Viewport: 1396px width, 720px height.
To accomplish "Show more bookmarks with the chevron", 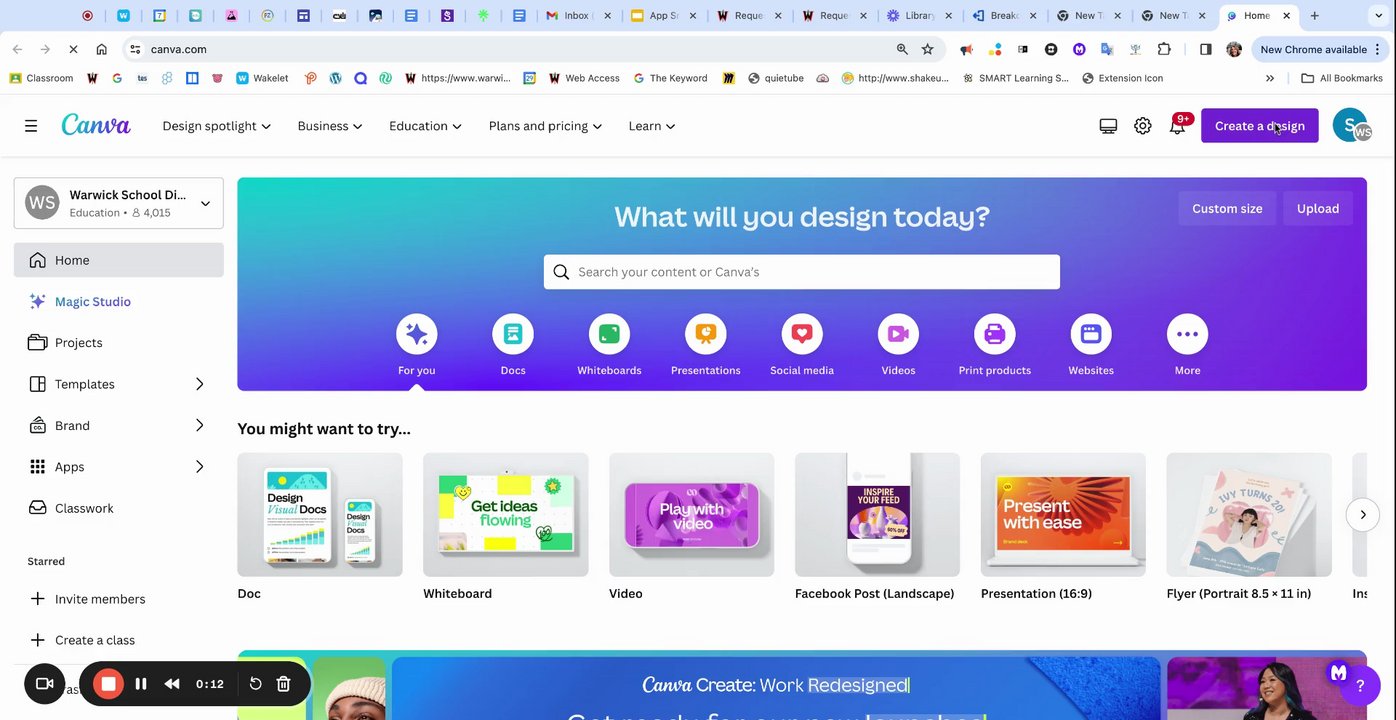I will pos(1270,78).
